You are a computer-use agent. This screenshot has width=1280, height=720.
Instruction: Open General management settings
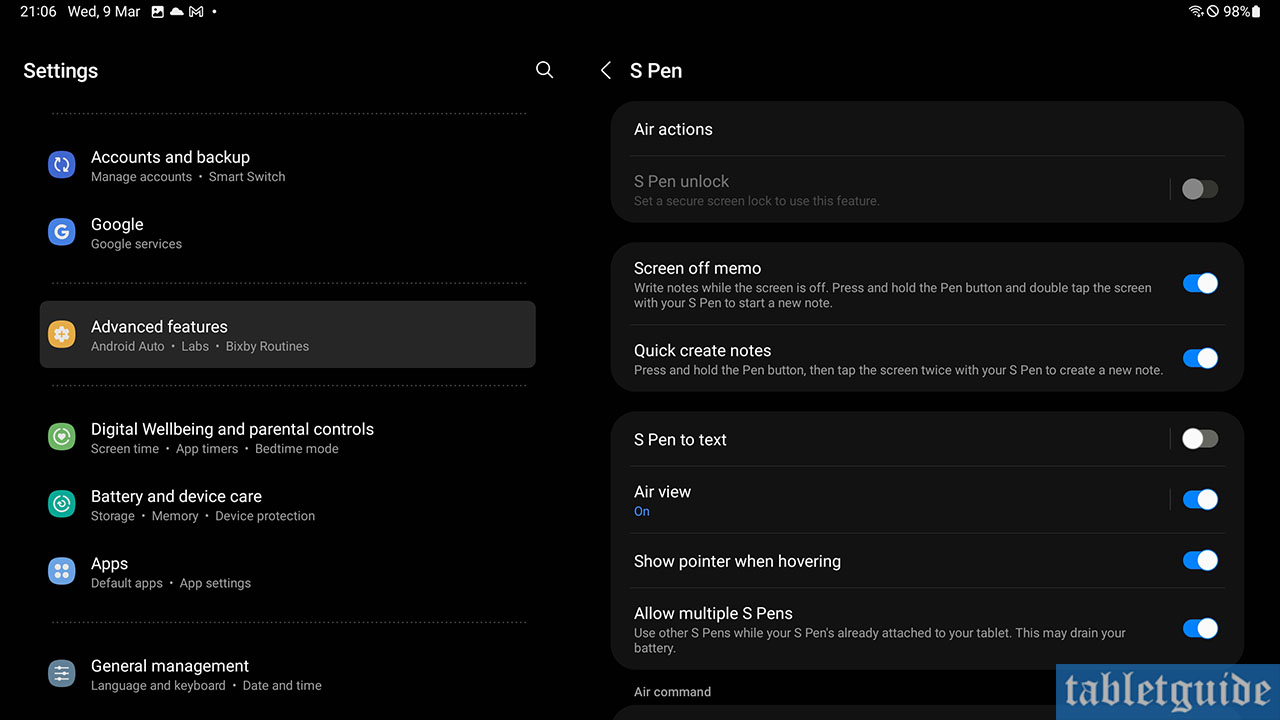coord(288,674)
